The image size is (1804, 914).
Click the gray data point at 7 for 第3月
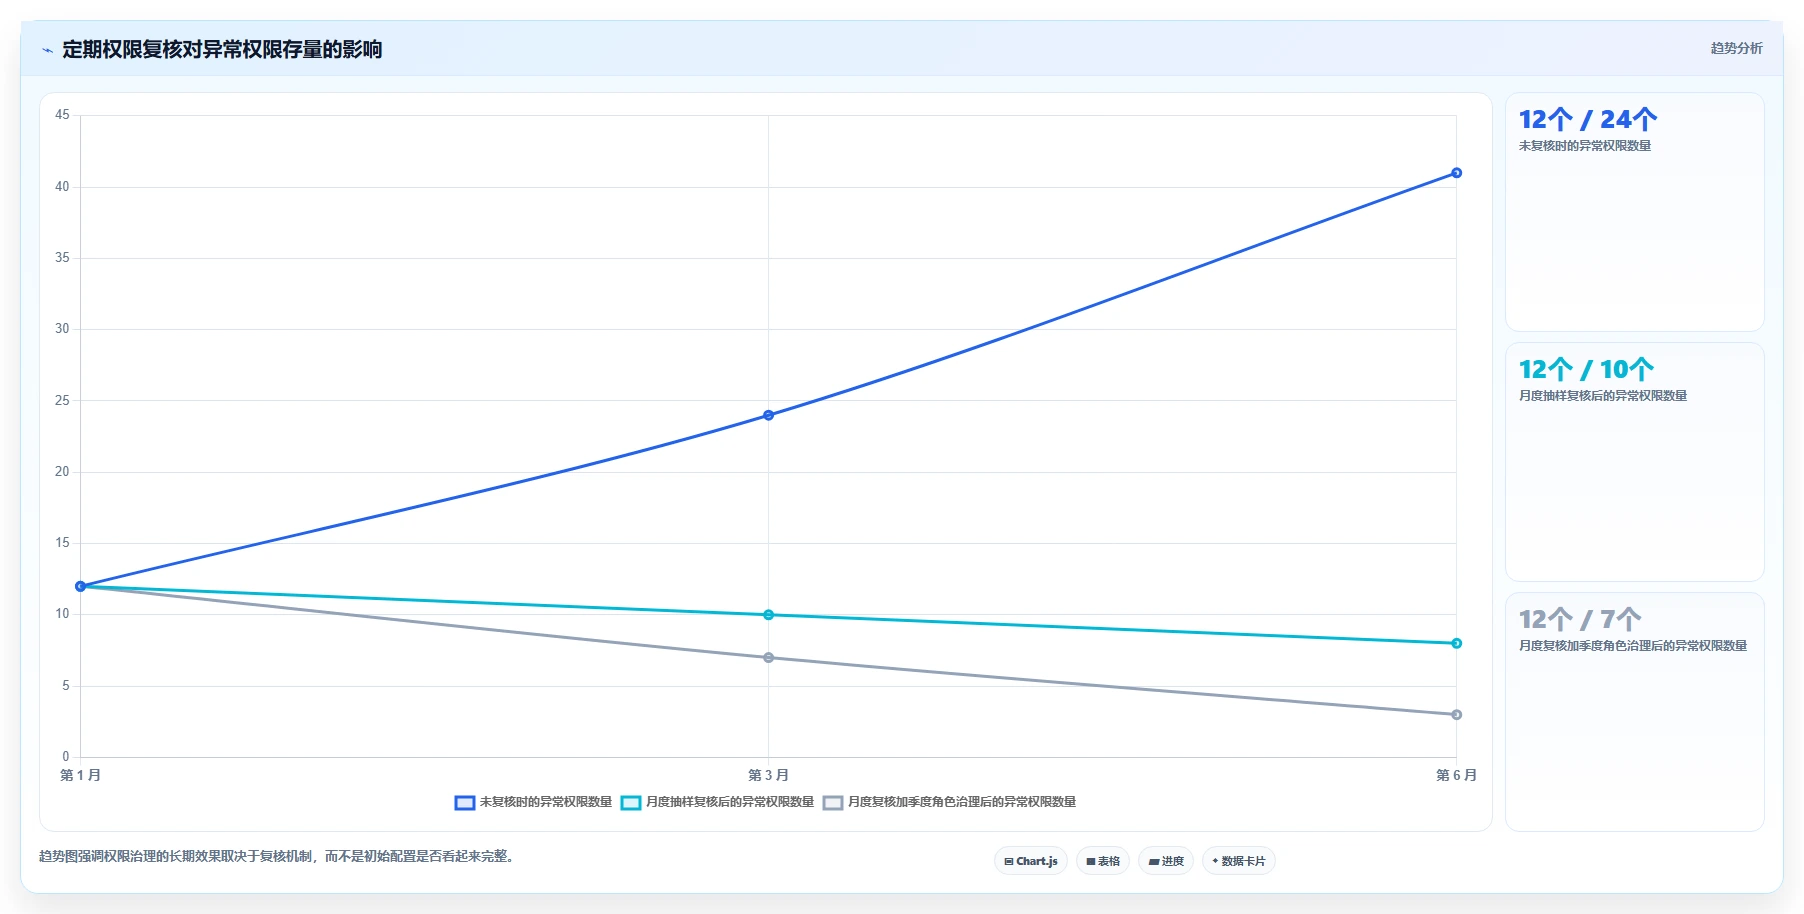(768, 658)
